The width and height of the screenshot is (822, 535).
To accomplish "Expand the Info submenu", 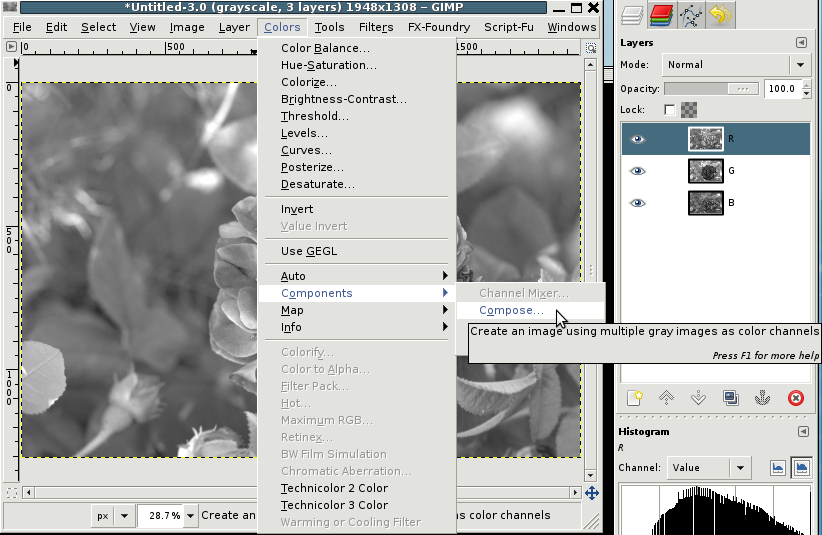I will pyautogui.click(x=356, y=327).
